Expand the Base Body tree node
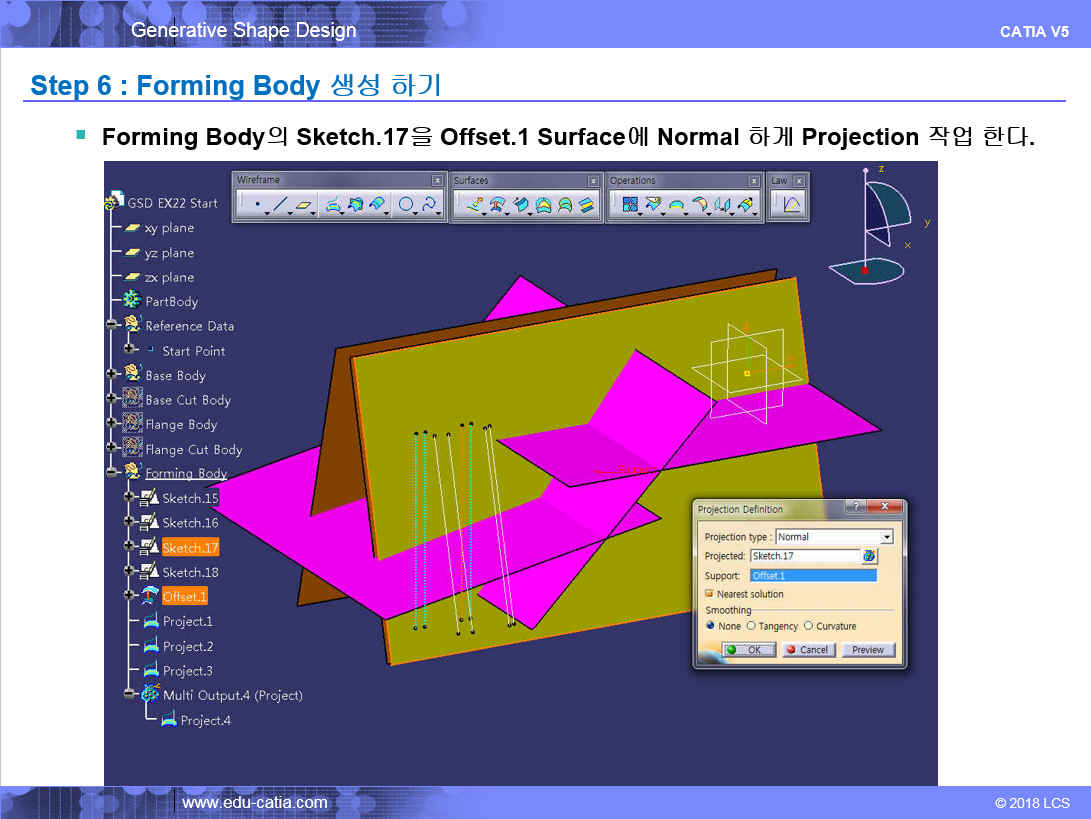The height and width of the screenshot is (819, 1091). tap(112, 375)
